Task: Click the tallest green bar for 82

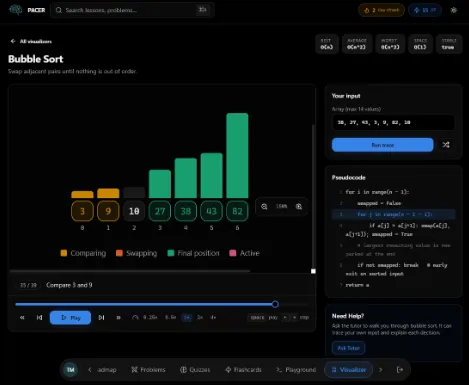Action: pos(237,155)
